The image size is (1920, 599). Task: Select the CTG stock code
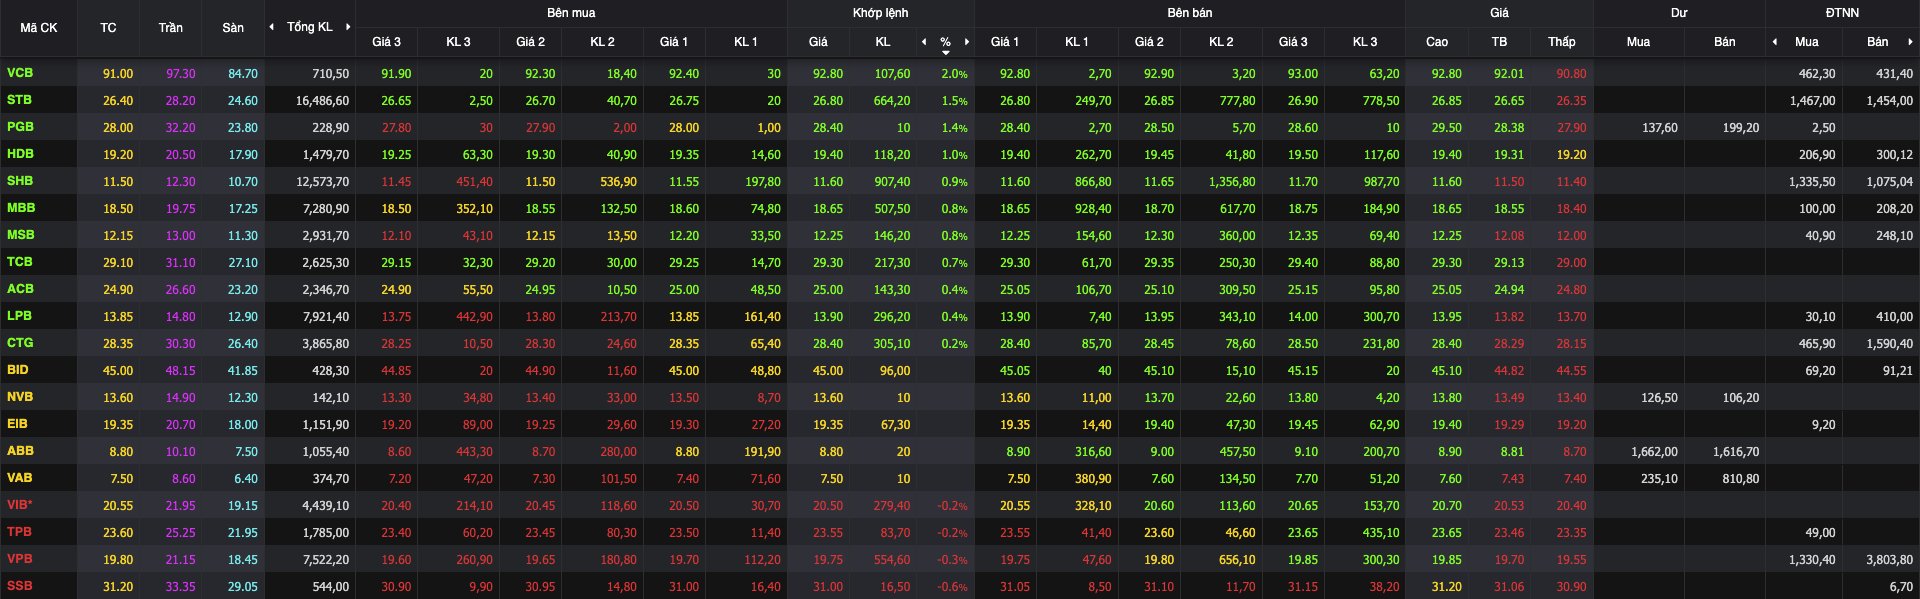tap(20, 343)
